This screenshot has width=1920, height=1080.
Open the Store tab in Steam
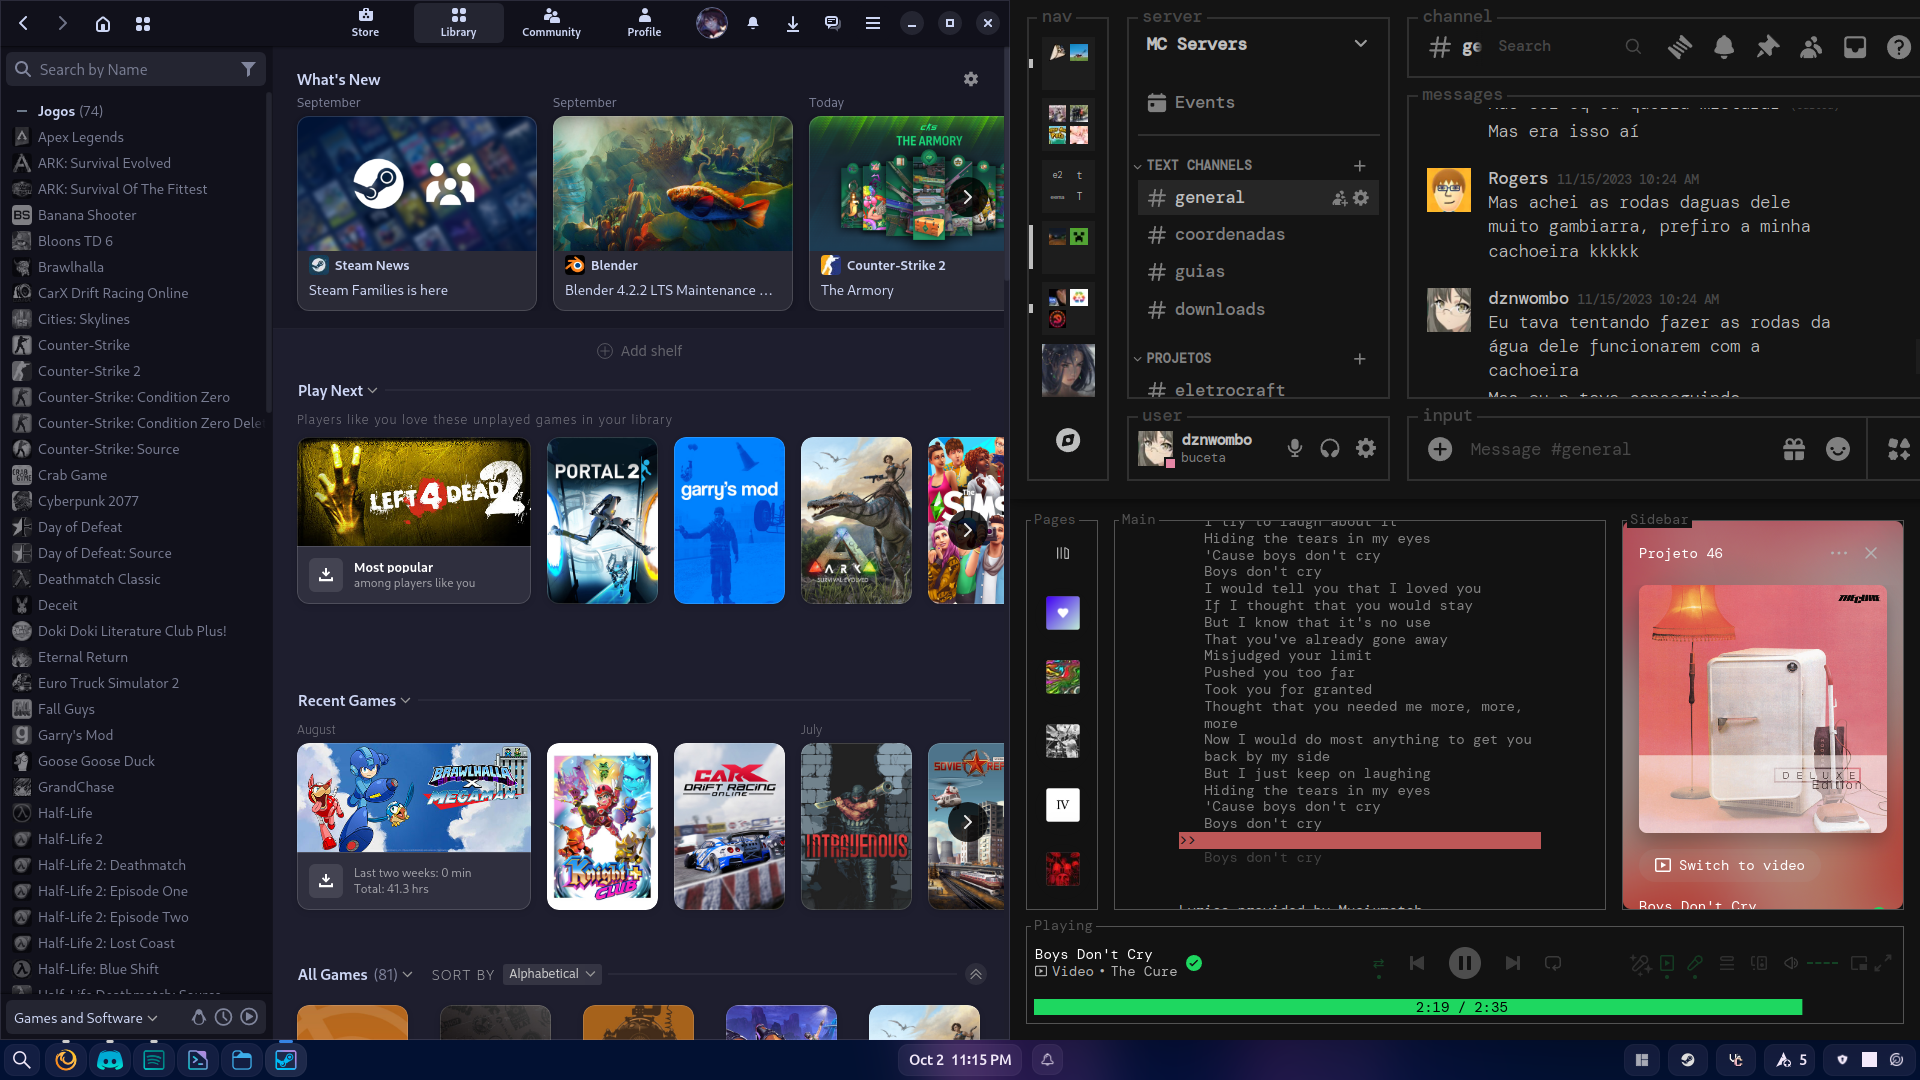tap(365, 22)
